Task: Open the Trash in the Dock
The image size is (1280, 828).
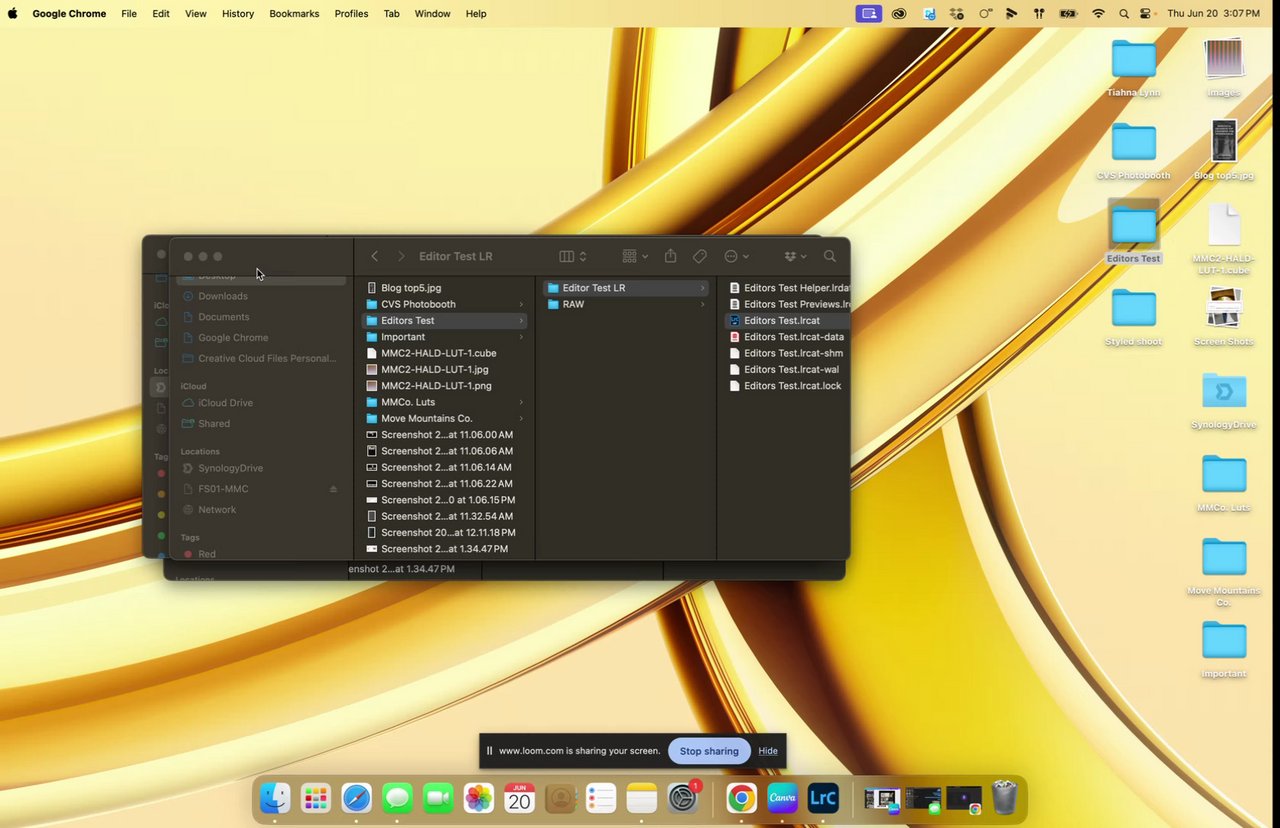Action: pyautogui.click(x=1004, y=798)
